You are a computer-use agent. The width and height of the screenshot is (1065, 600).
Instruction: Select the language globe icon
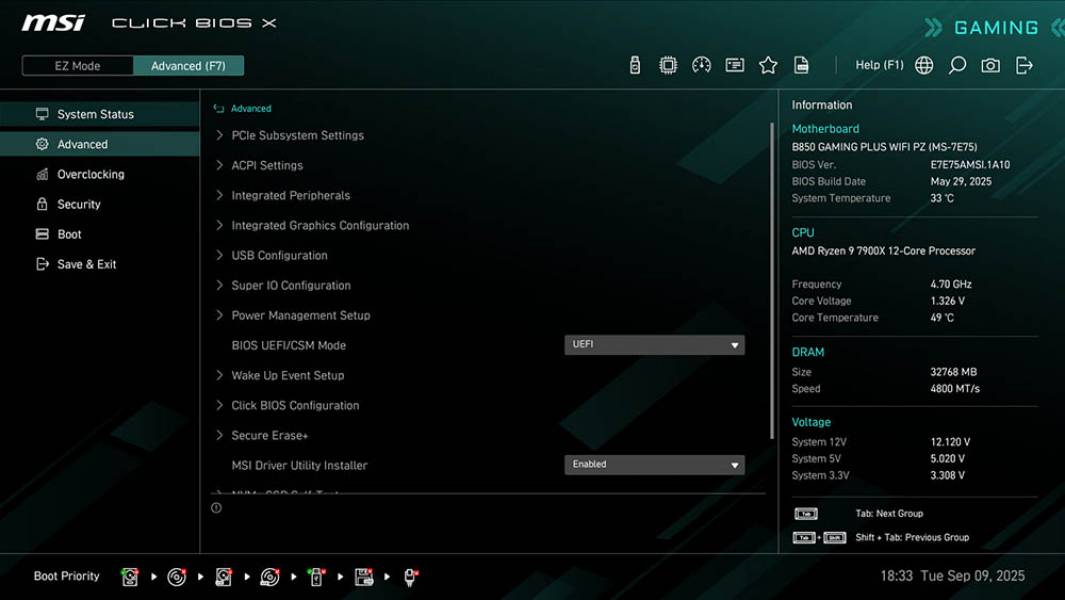pos(923,64)
